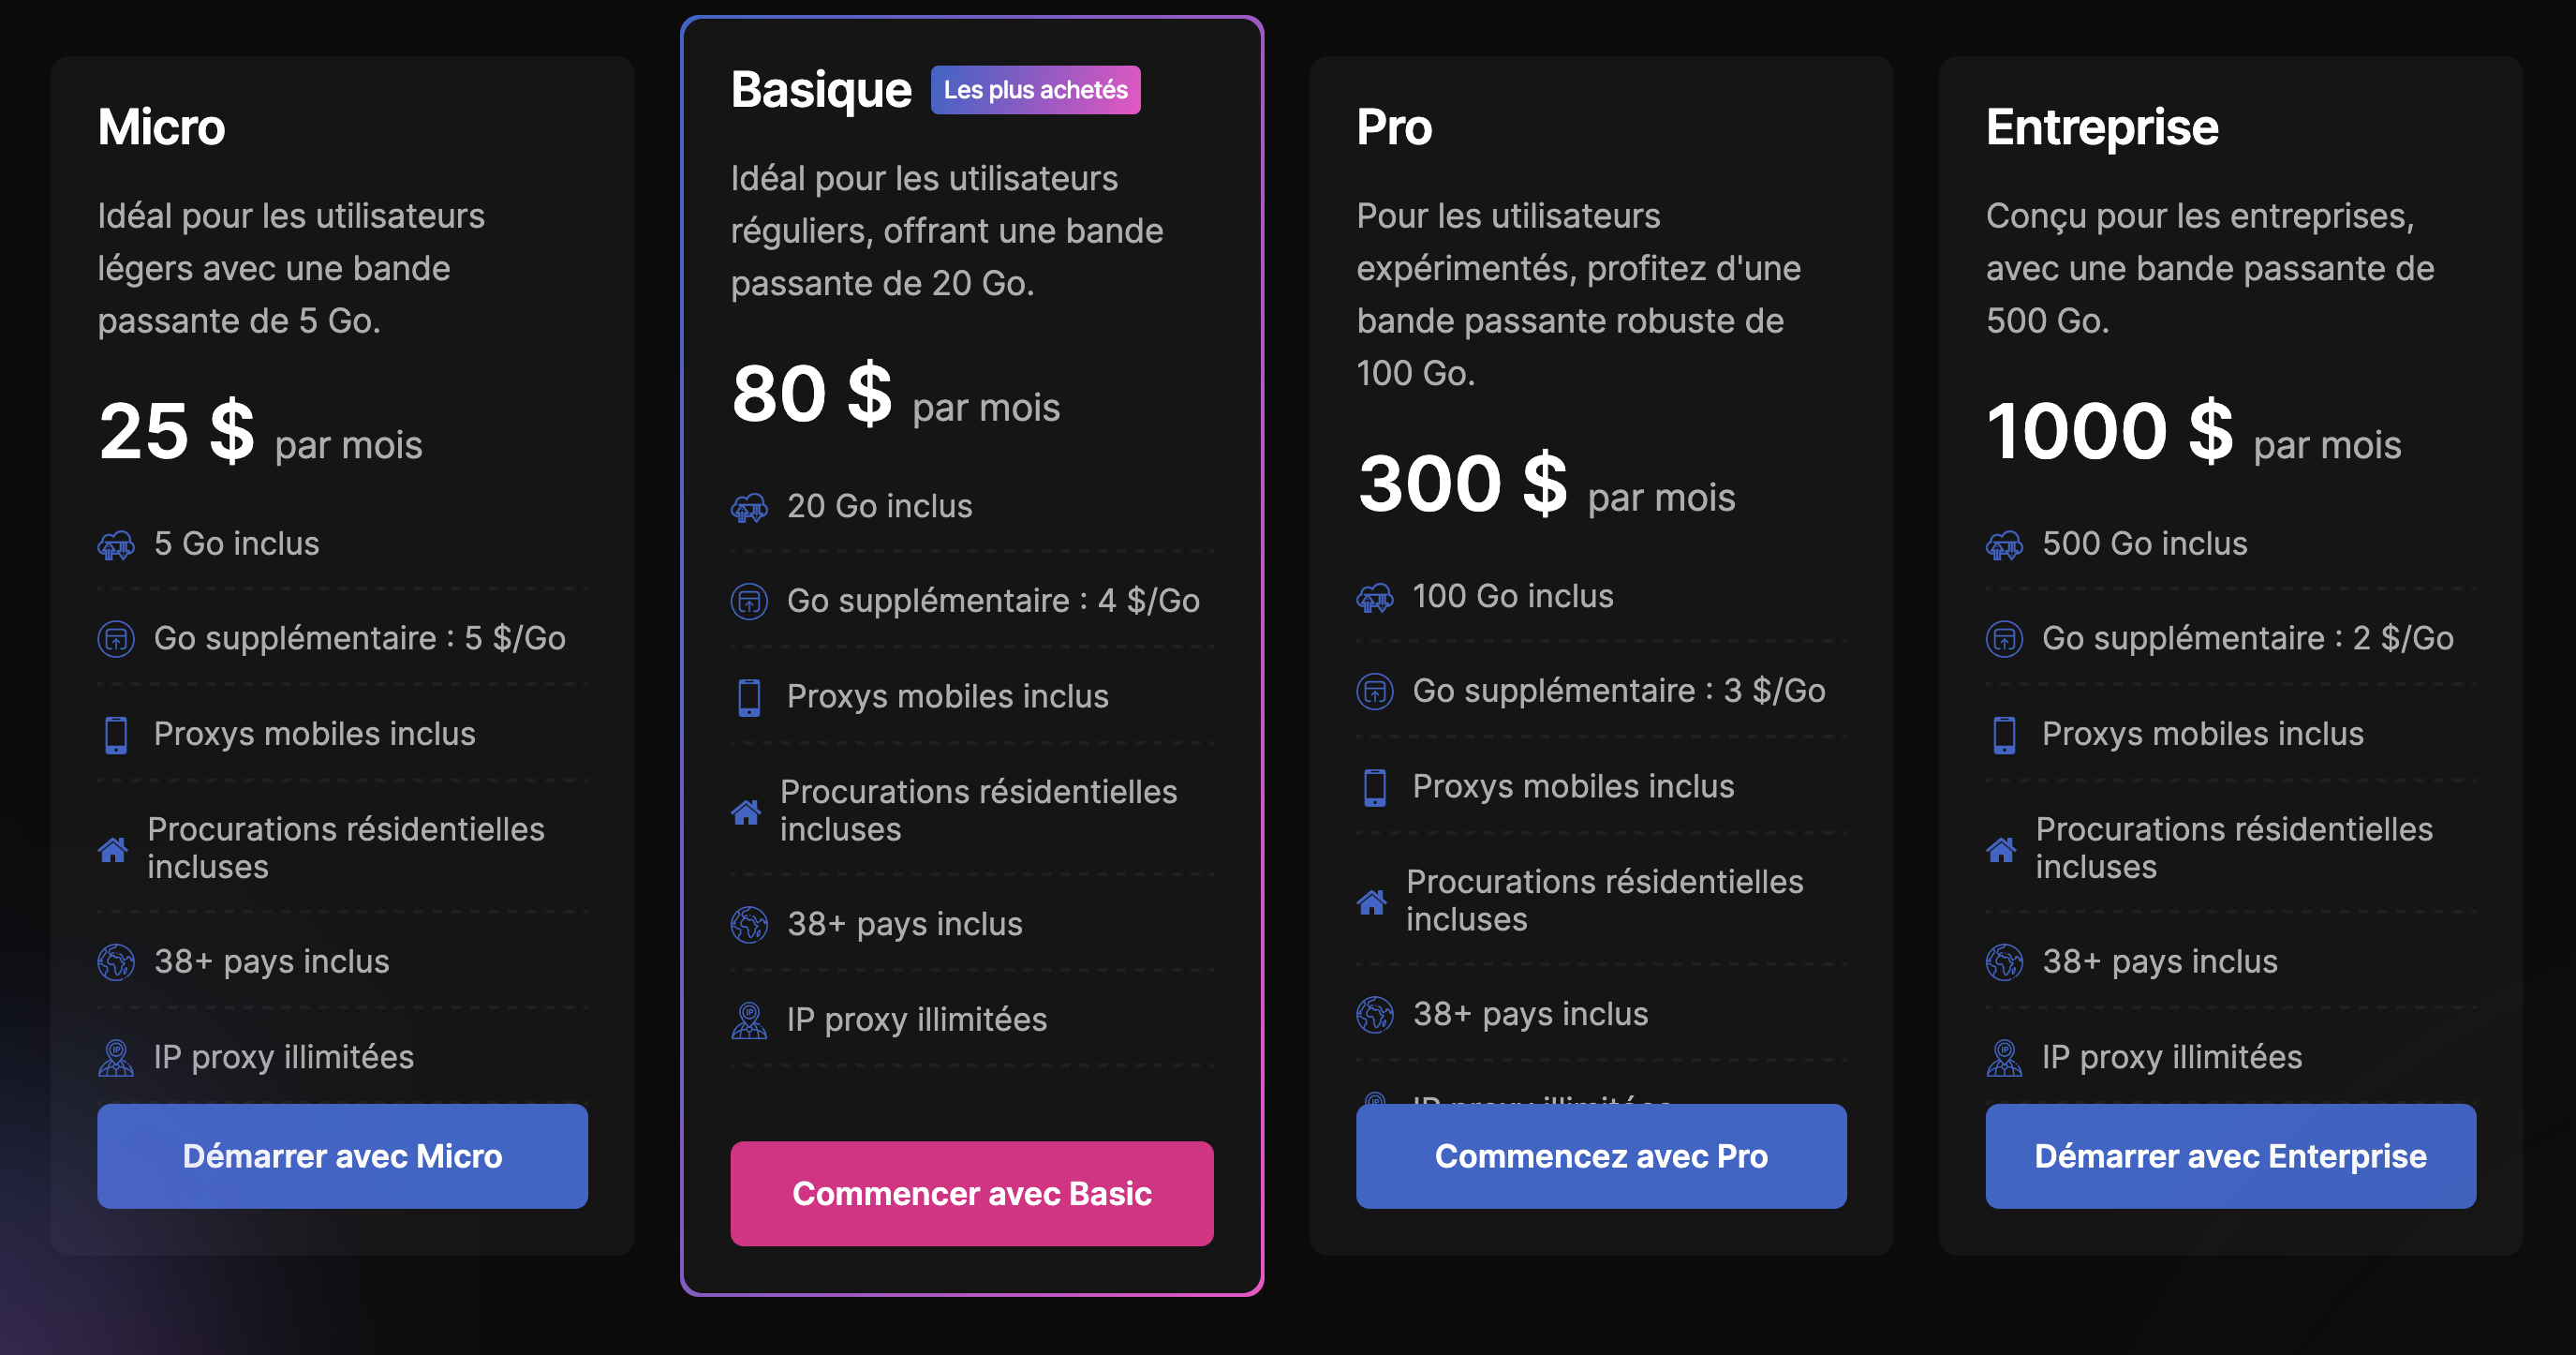Image resolution: width=2576 pixels, height=1355 pixels.
Task: Click the cloud icon beside 5 Go inclus
Action: pyautogui.click(x=116, y=545)
